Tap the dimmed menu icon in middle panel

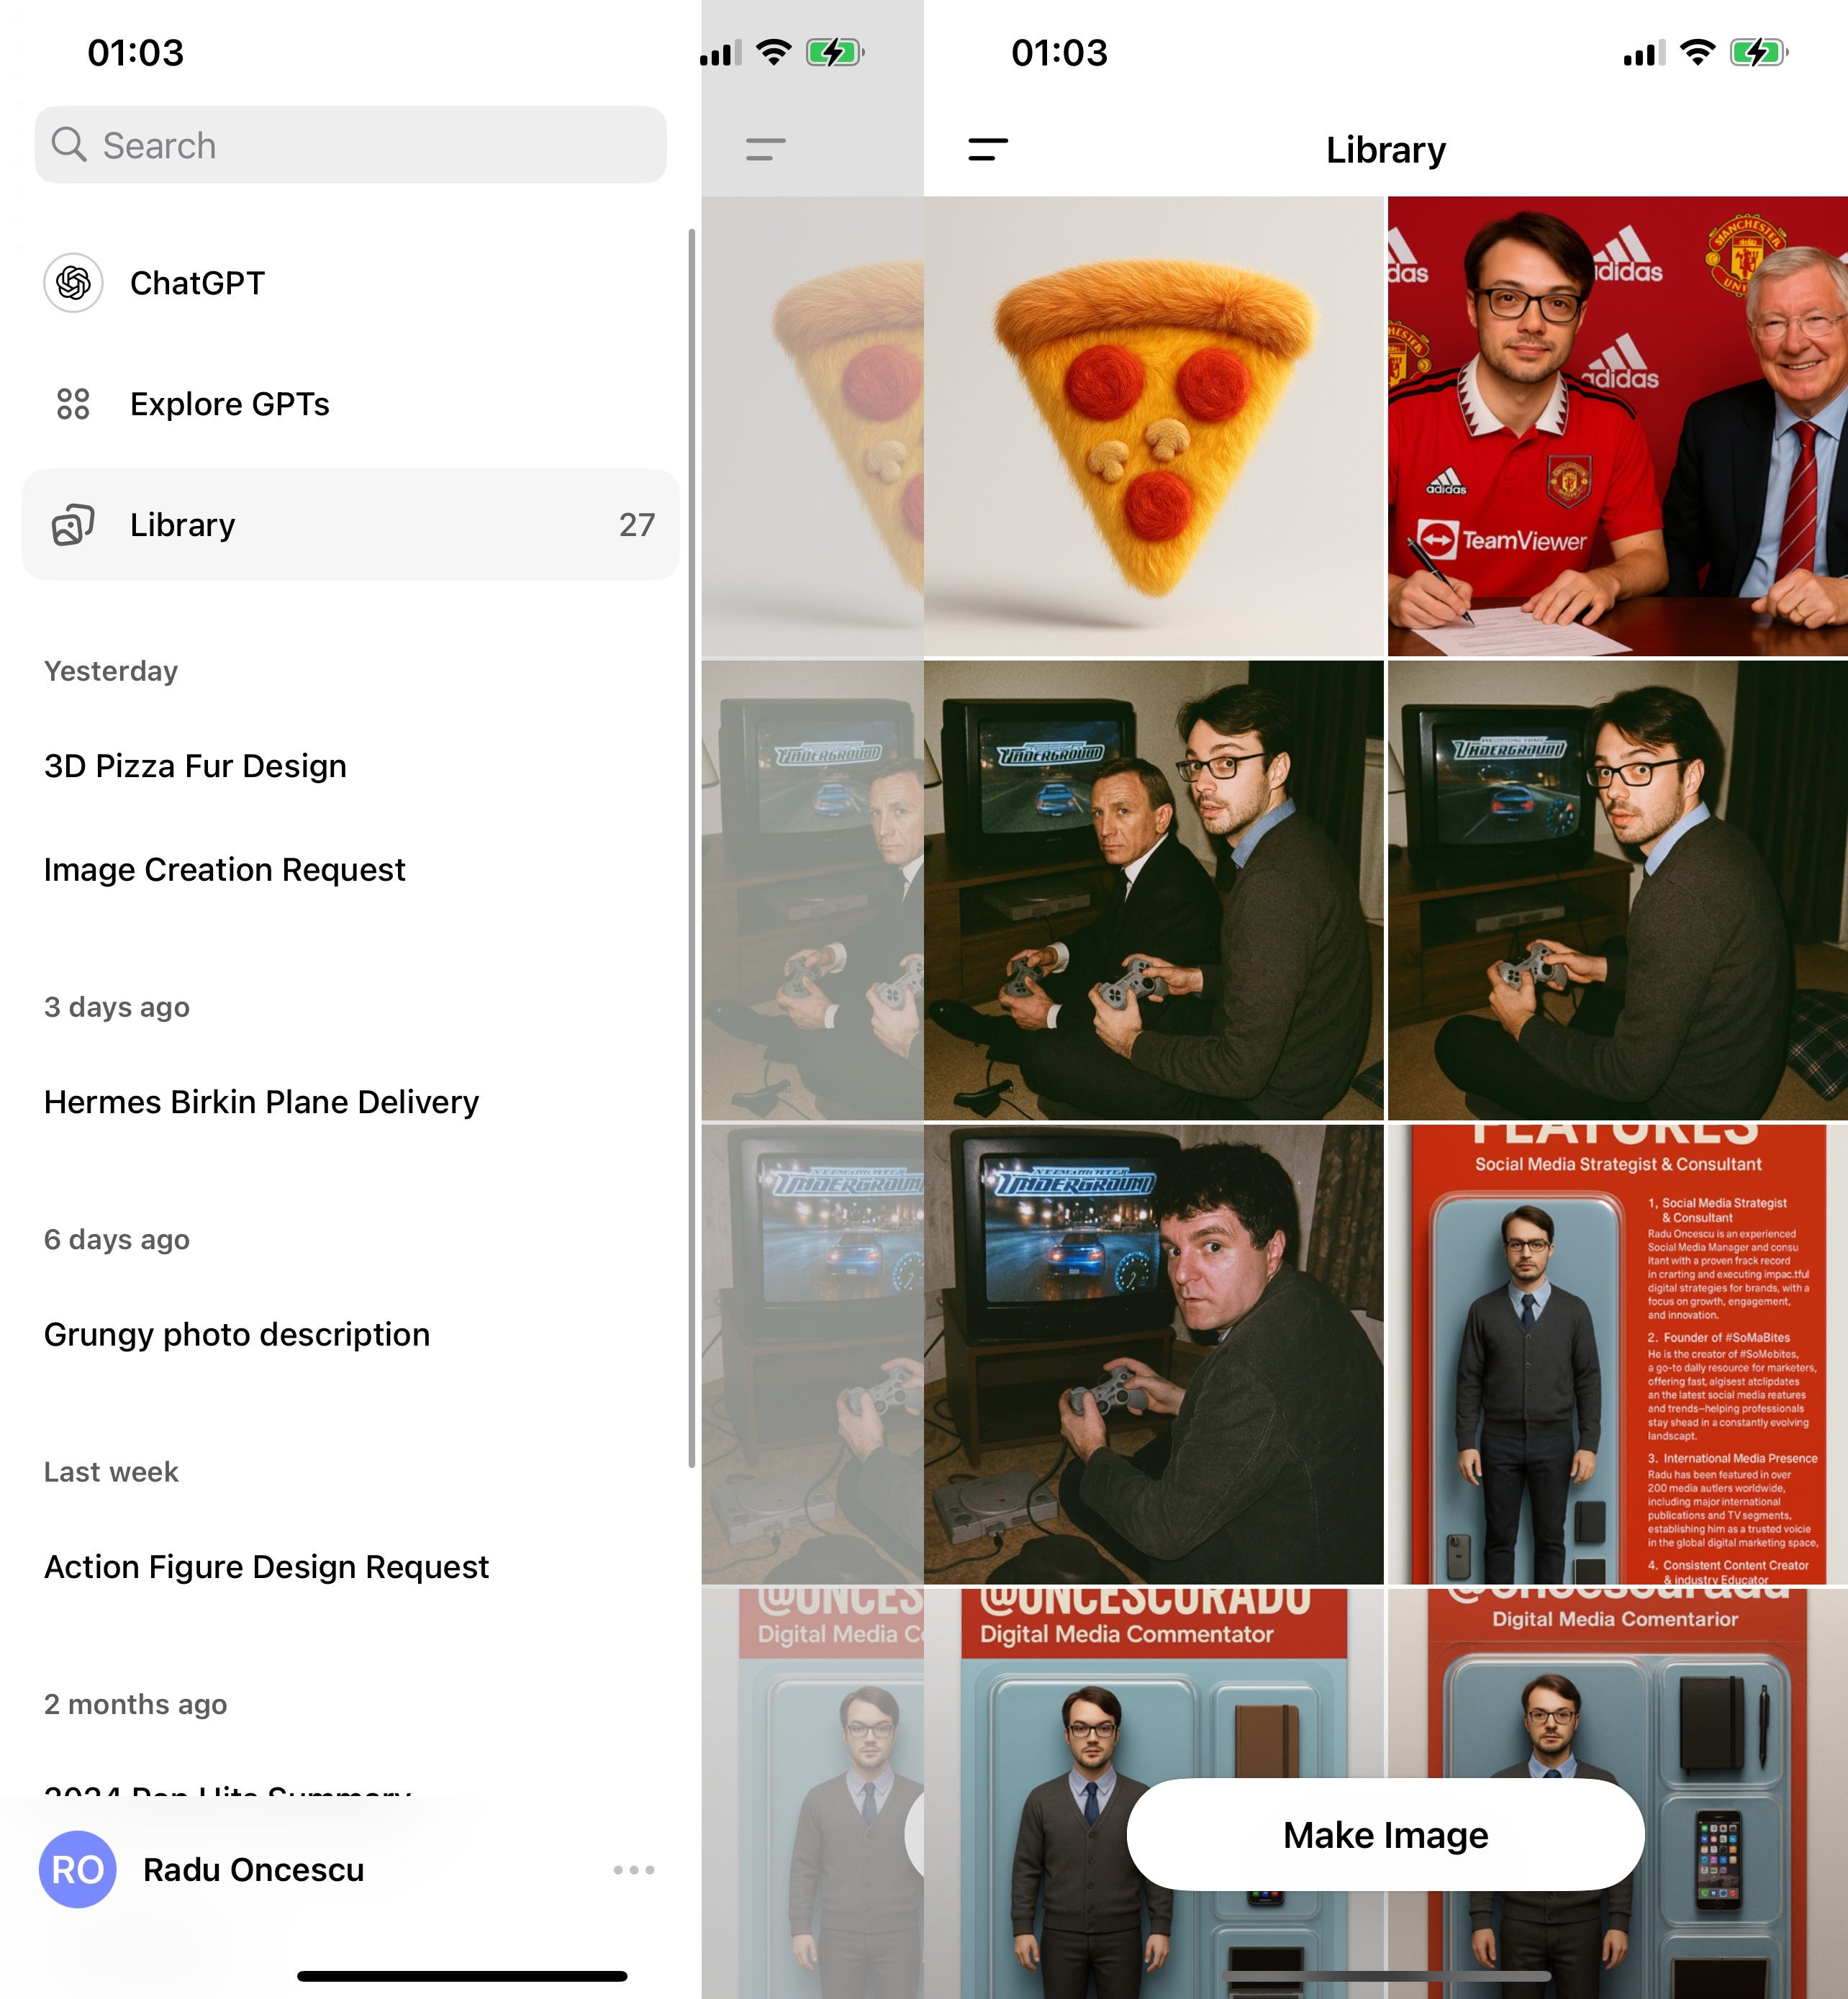tap(766, 150)
